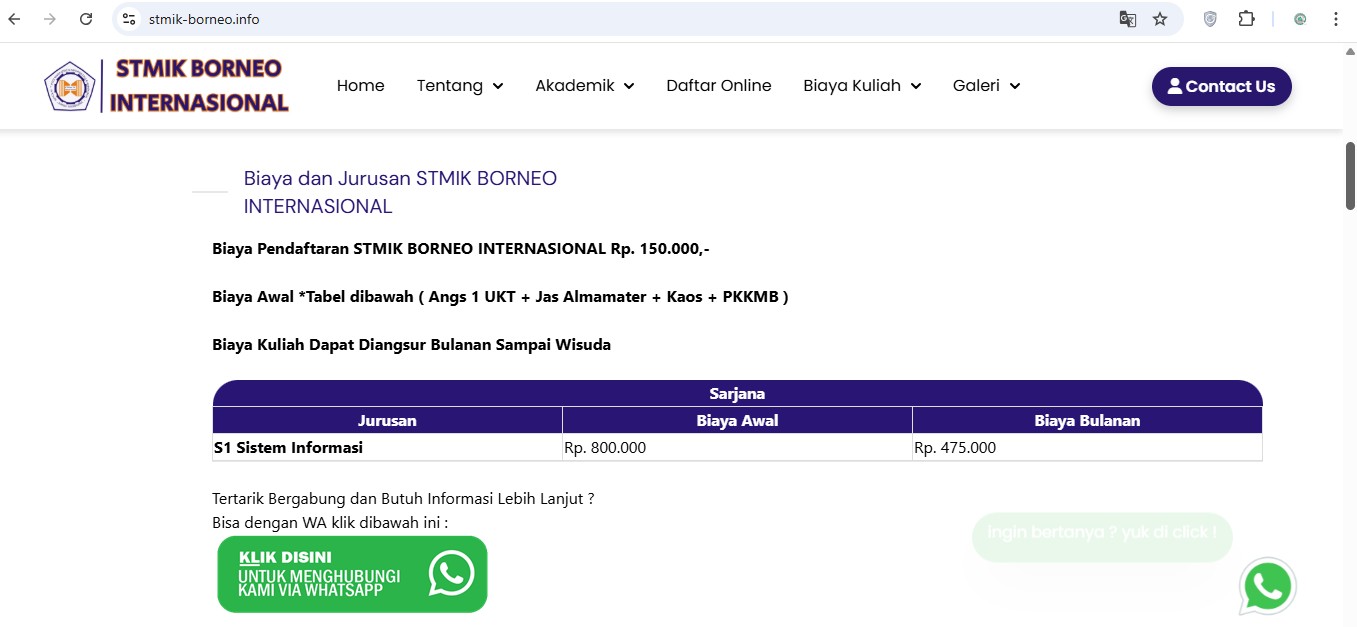Click the 'Sarjana' table title row
This screenshot has width=1357, height=627.
(737, 393)
